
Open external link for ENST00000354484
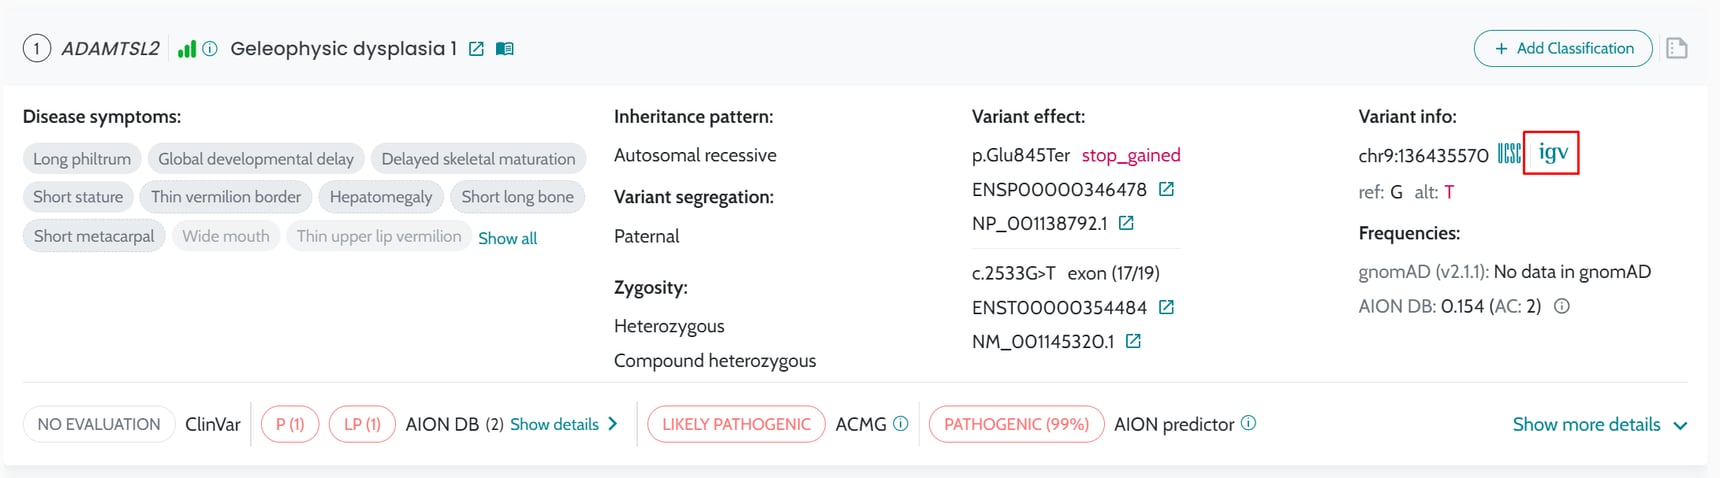click(x=1166, y=307)
